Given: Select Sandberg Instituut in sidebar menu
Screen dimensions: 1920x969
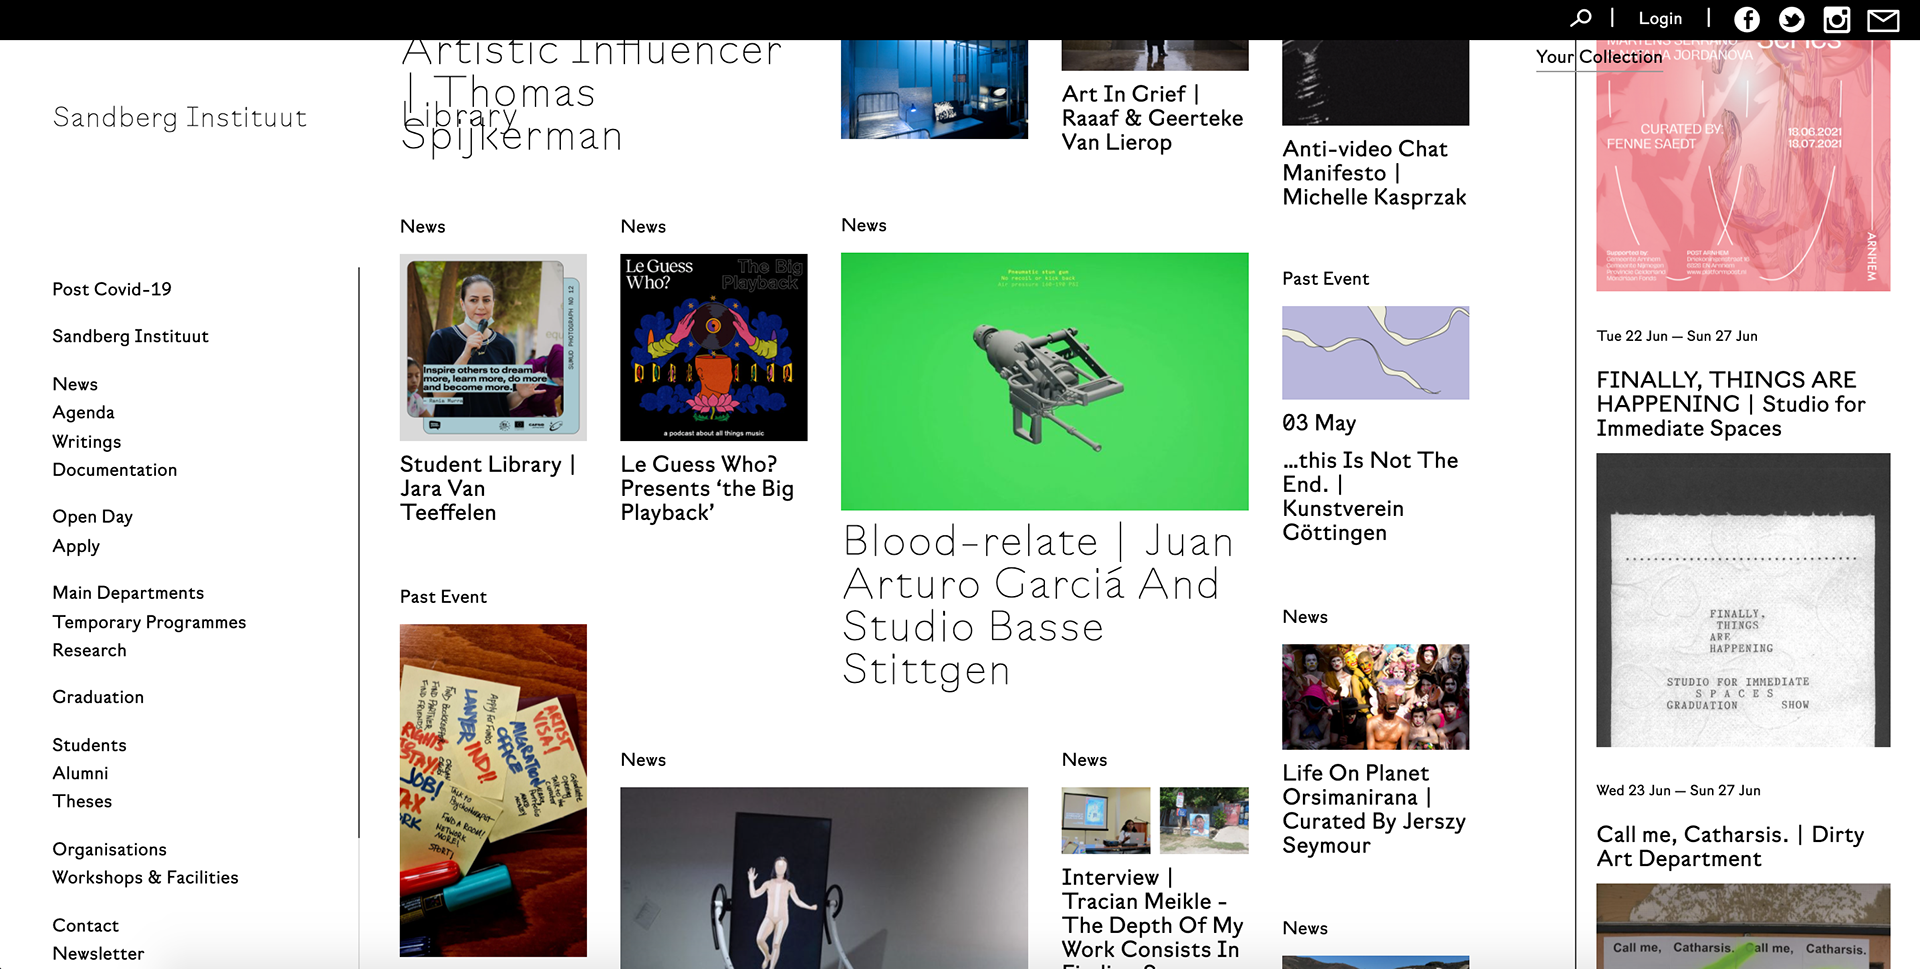Looking at the screenshot, I should pos(130,336).
